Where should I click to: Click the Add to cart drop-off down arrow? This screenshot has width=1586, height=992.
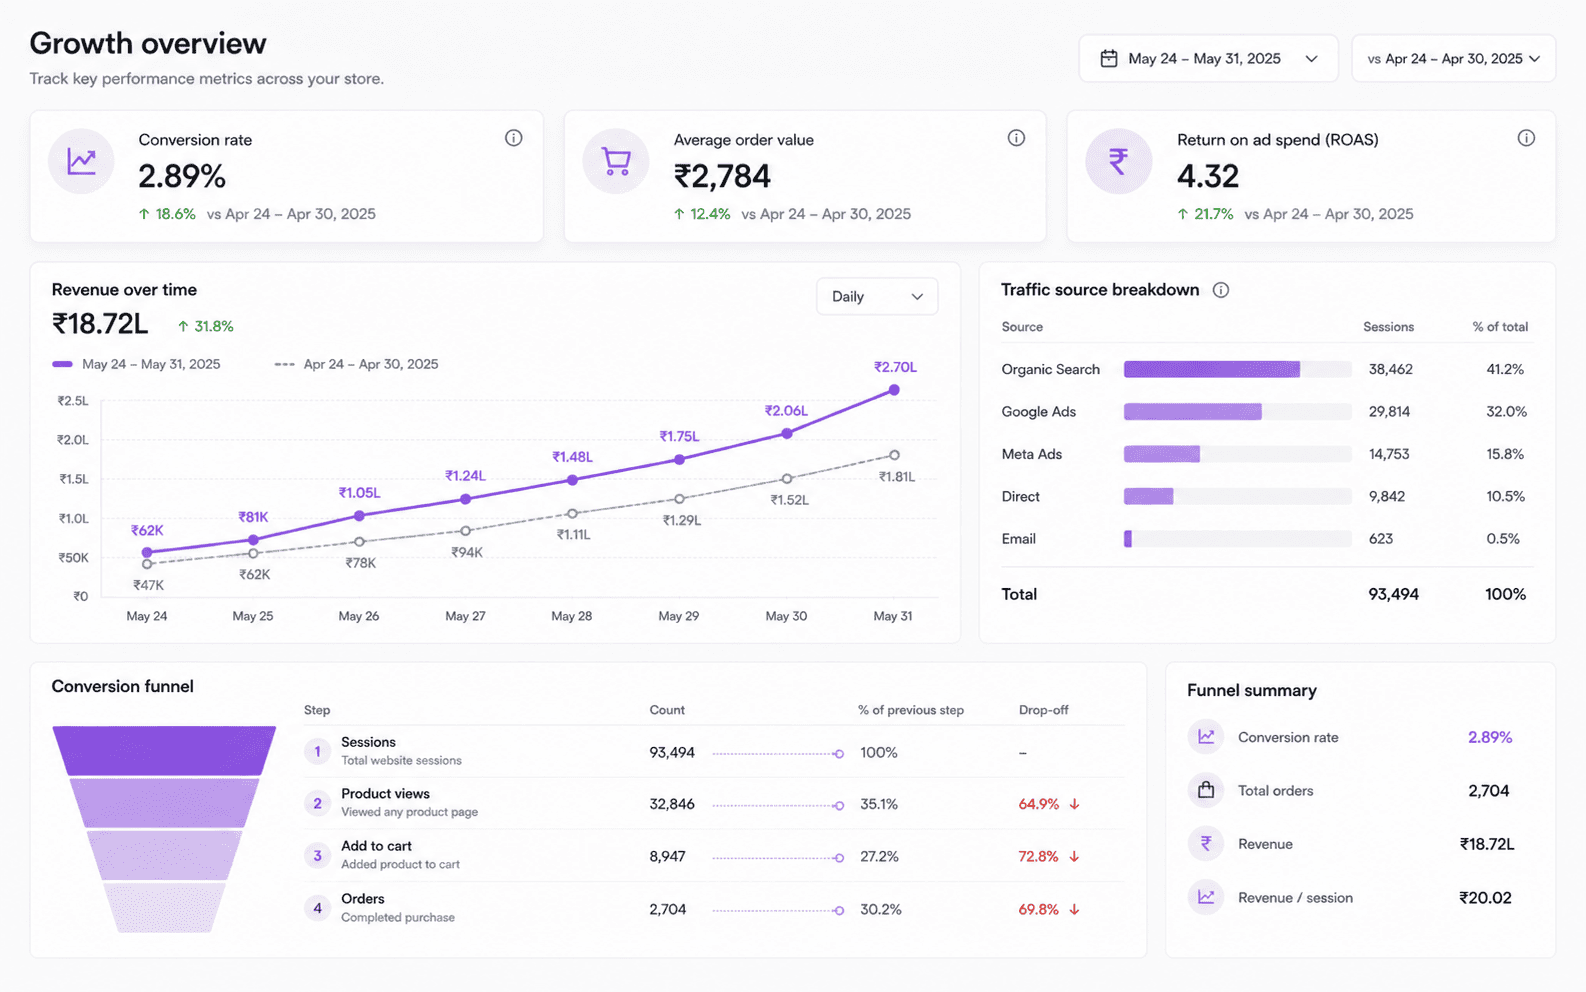click(1074, 857)
